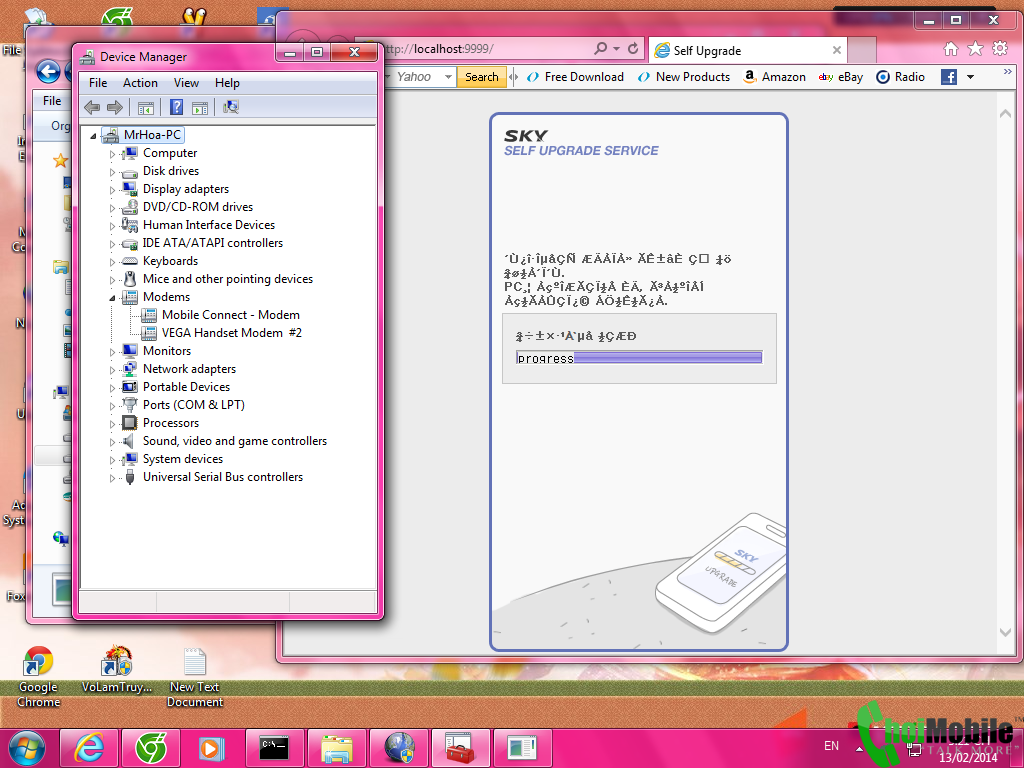Expand the Network adapters category

click(113, 370)
